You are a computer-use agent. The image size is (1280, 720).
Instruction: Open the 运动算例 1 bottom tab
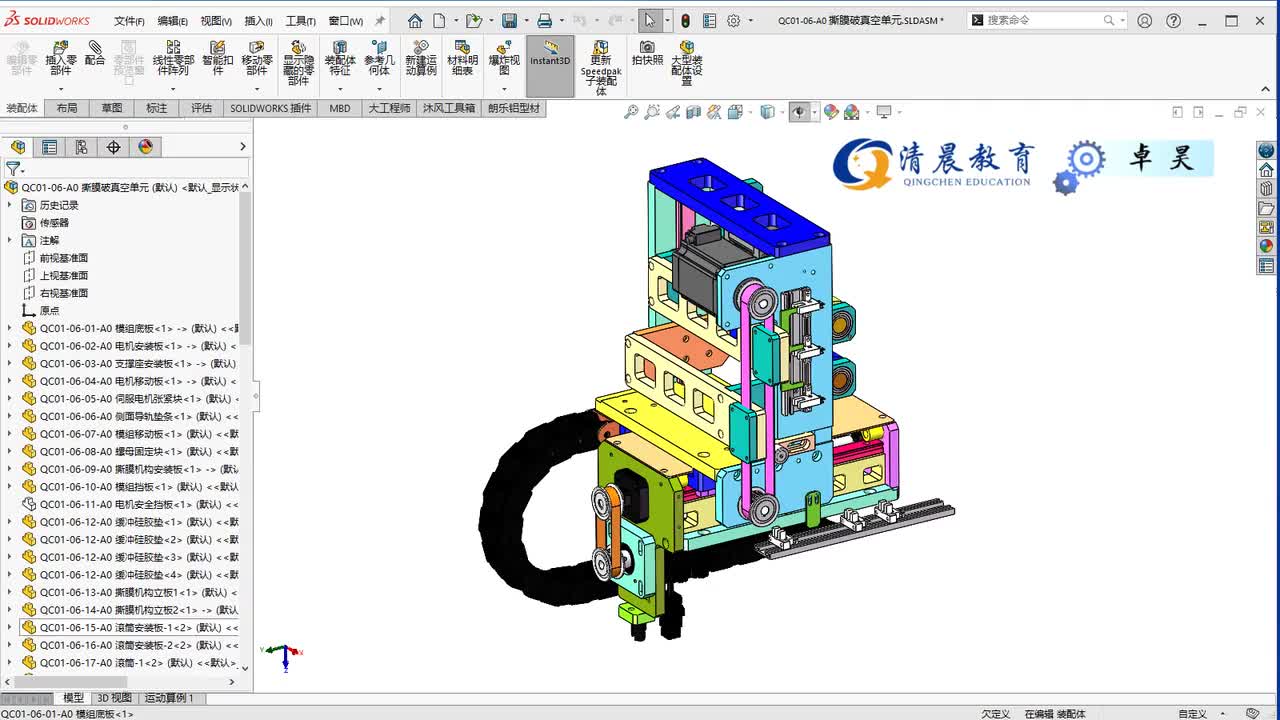tap(169, 698)
